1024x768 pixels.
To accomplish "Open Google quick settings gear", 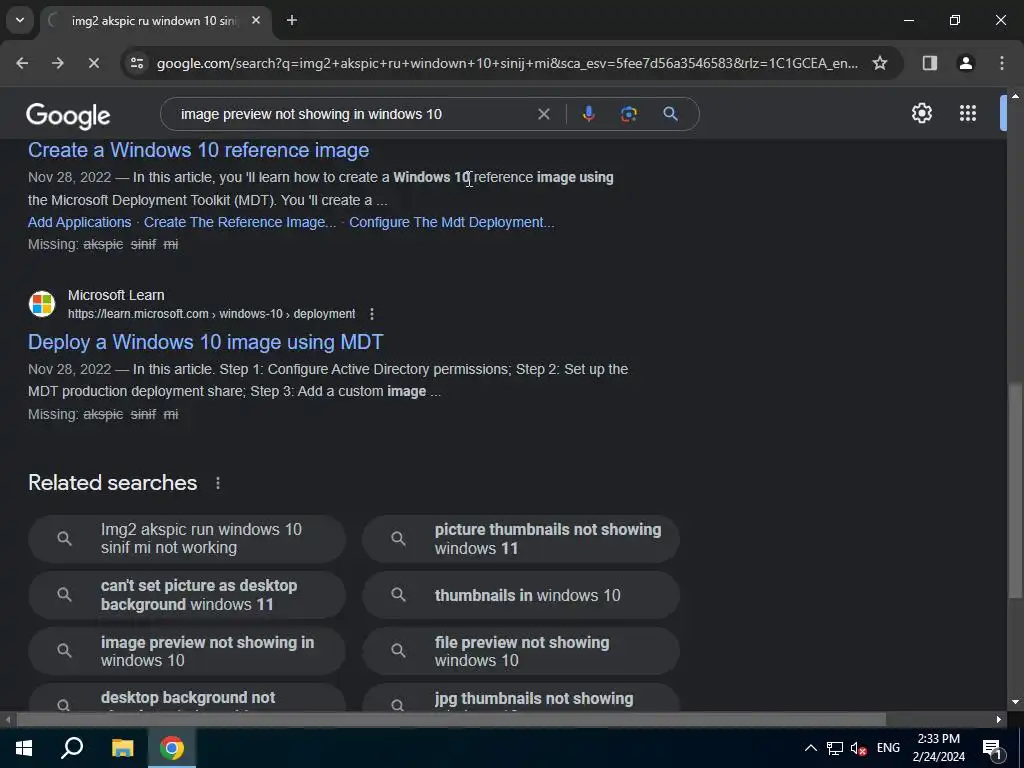I will pos(921,113).
